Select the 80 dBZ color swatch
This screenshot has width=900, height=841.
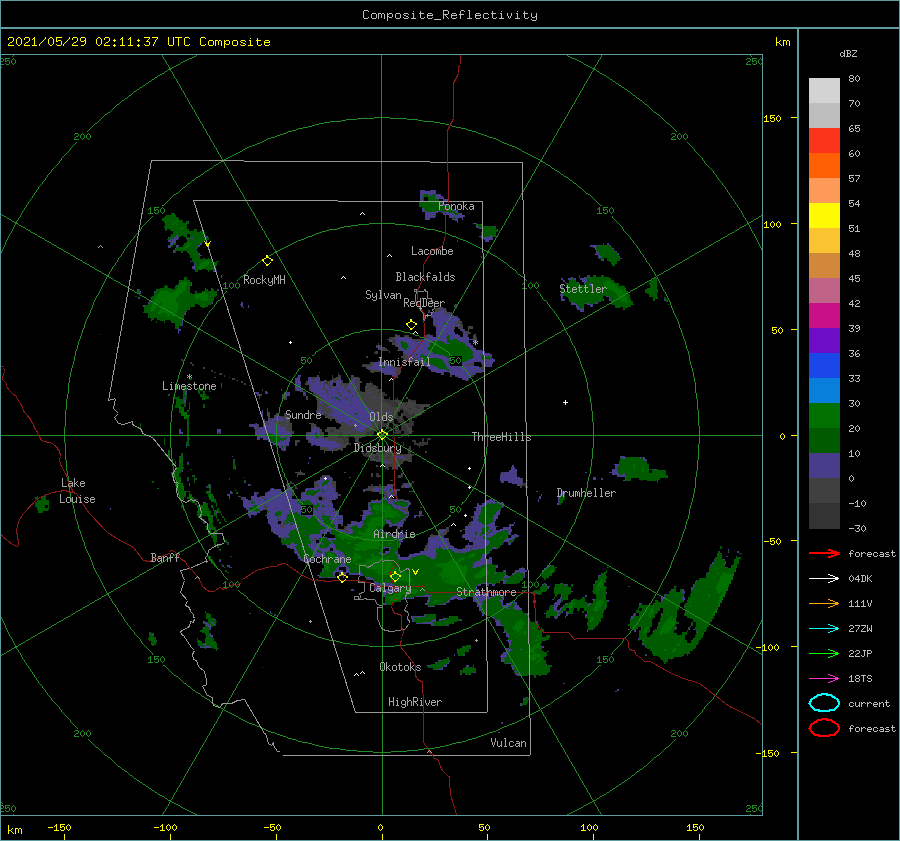pyautogui.click(x=824, y=90)
